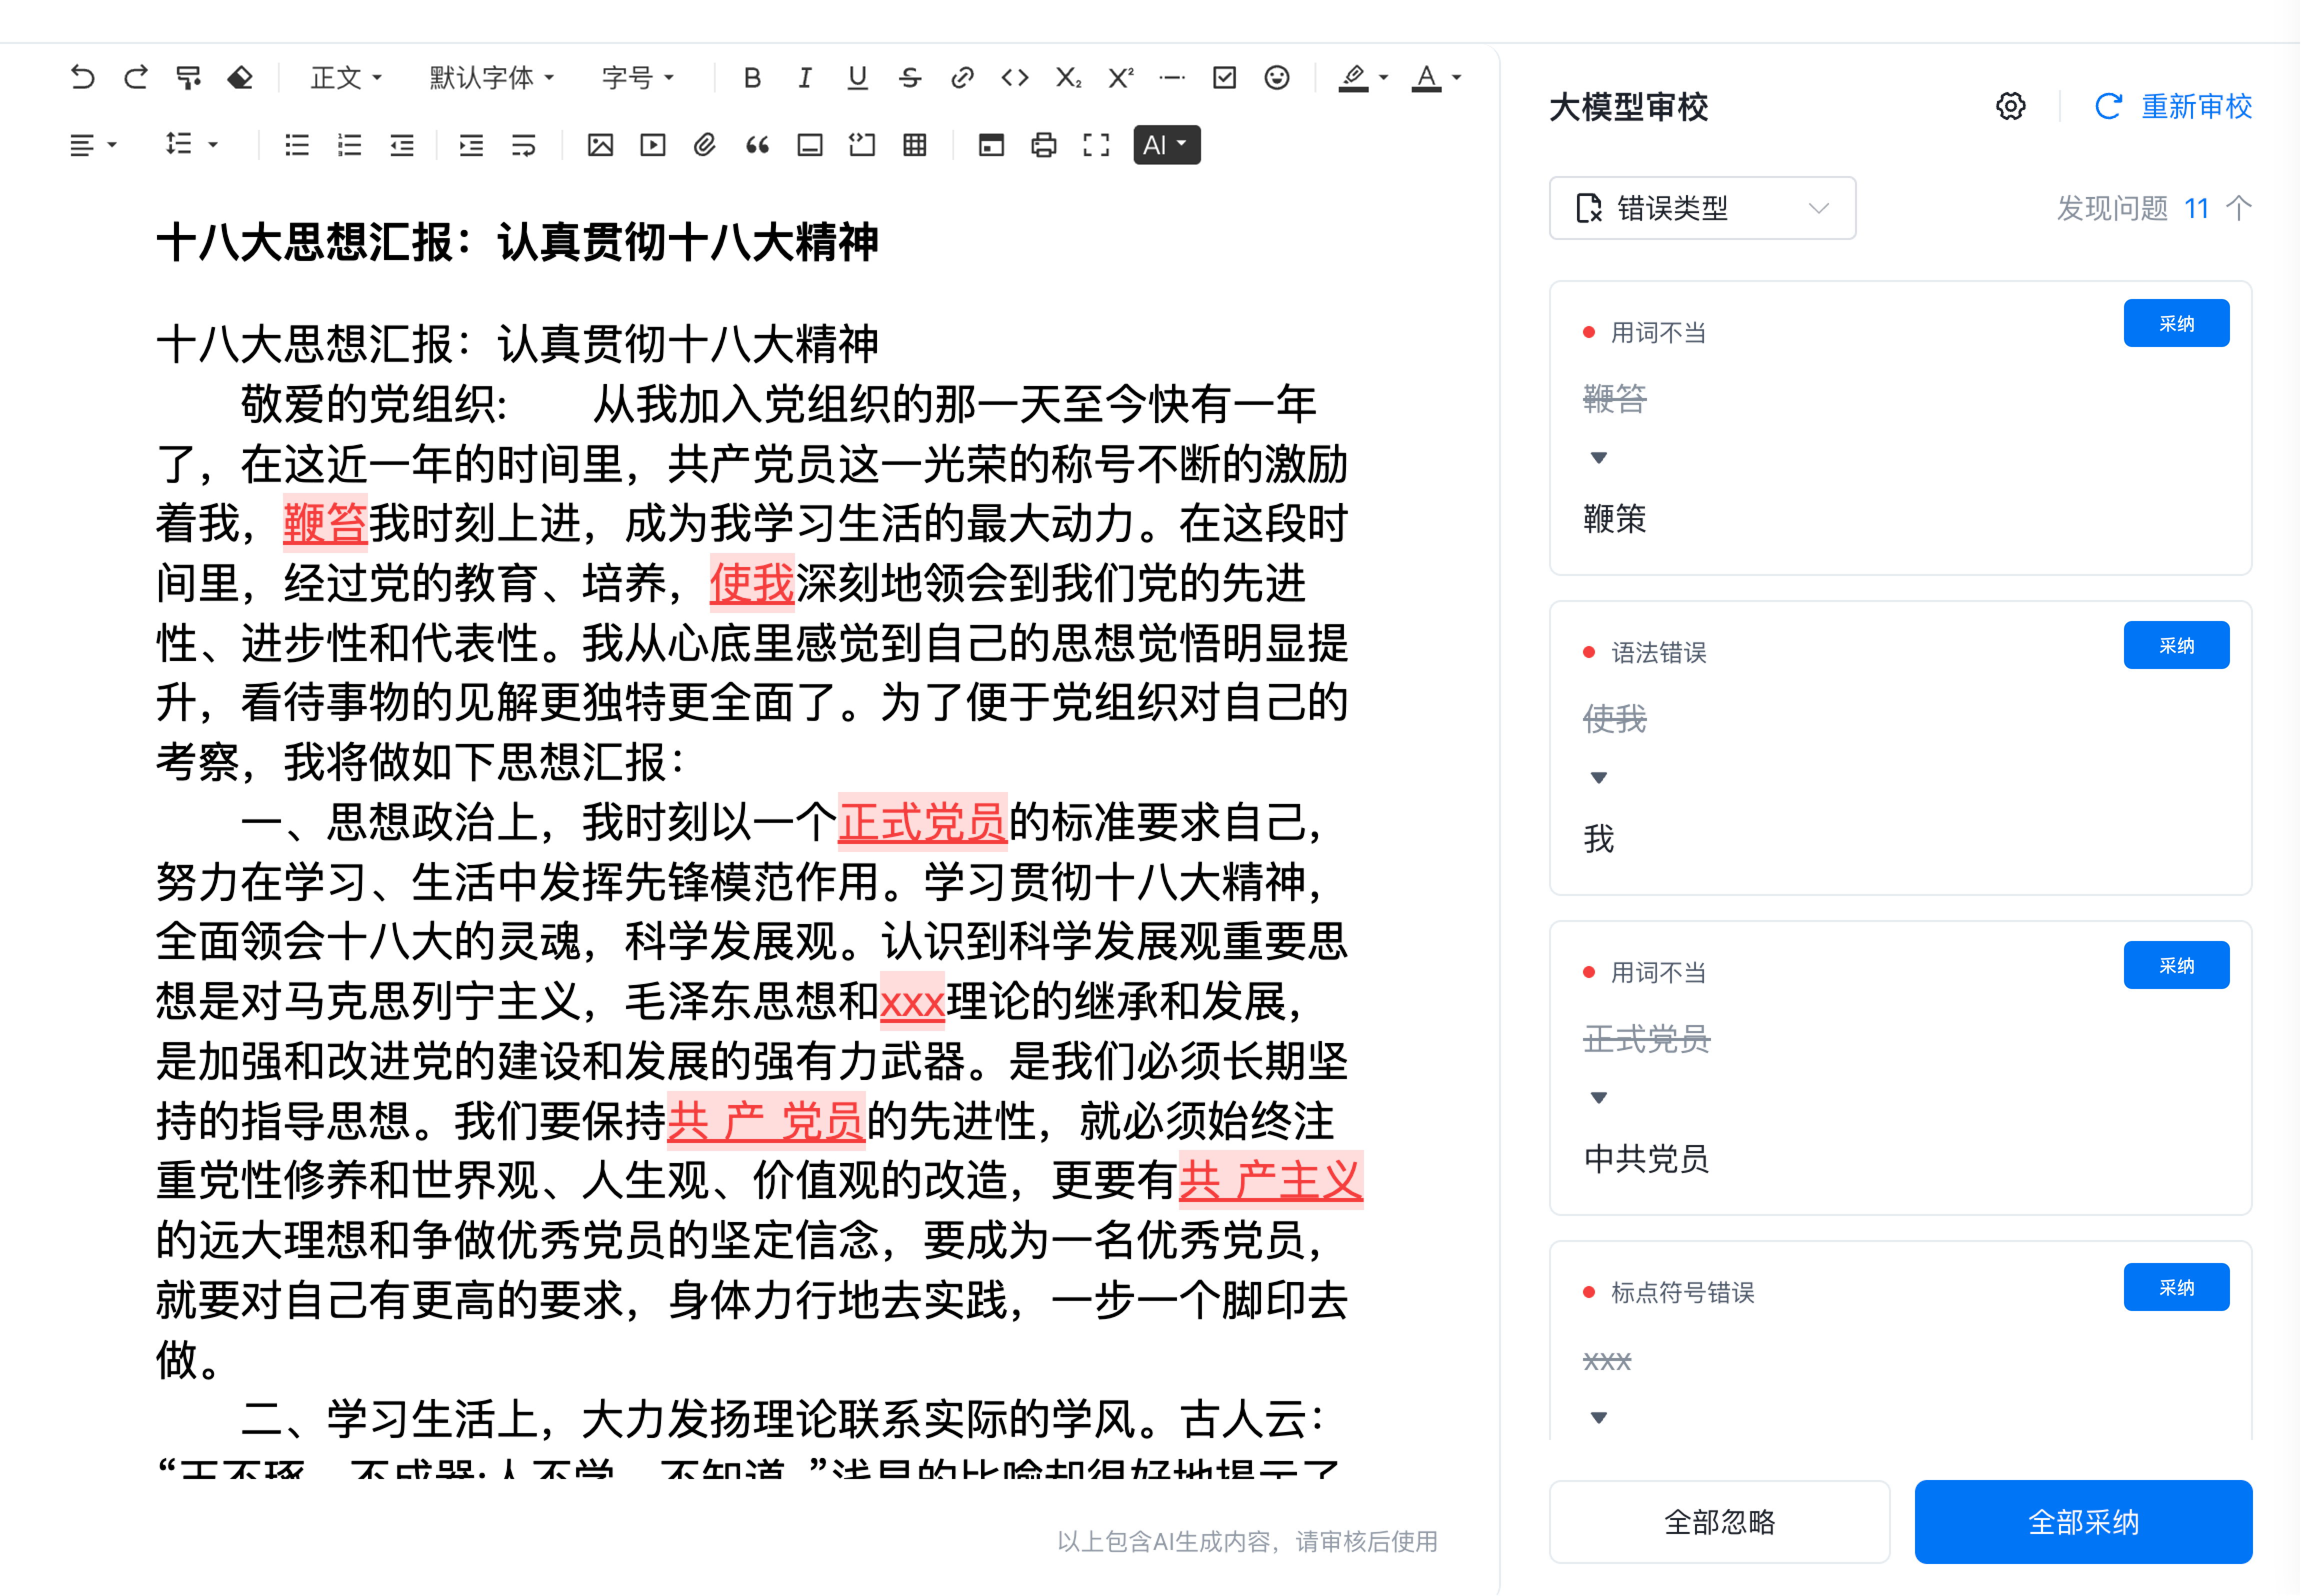Toggle fullscreen editing mode
Image resolution: width=2301 pixels, height=1596 pixels.
click(x=1096, y=145)
